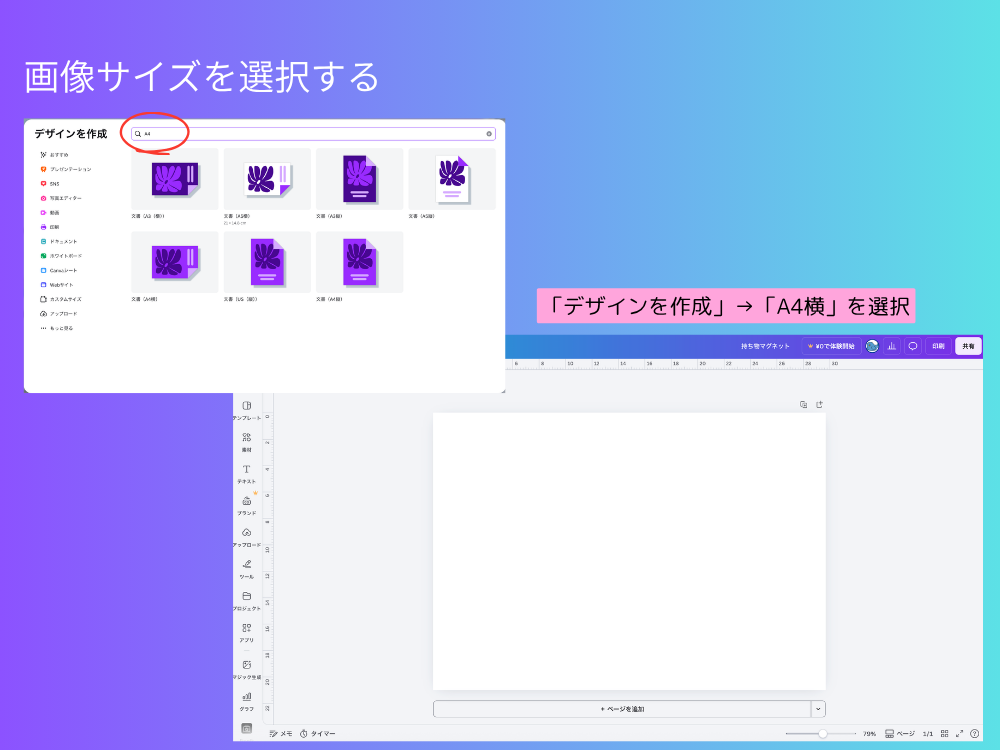Image resolution: width=1000 pixels, height=750 pixels.
Task: Open the ブランド panel
Action: coord(247,506)
